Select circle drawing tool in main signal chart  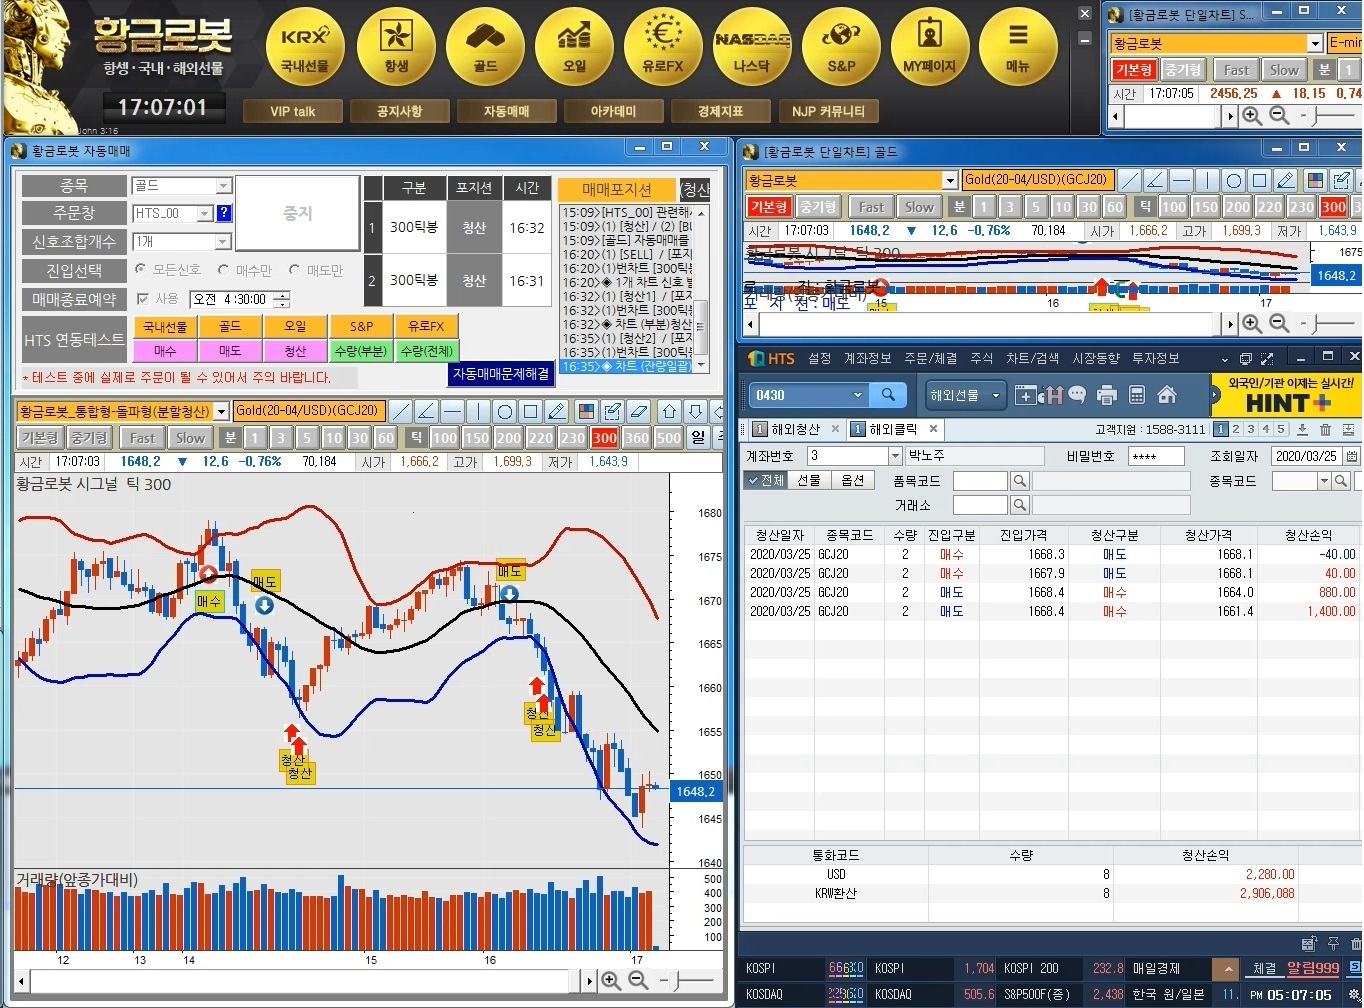tap(505, 411)
